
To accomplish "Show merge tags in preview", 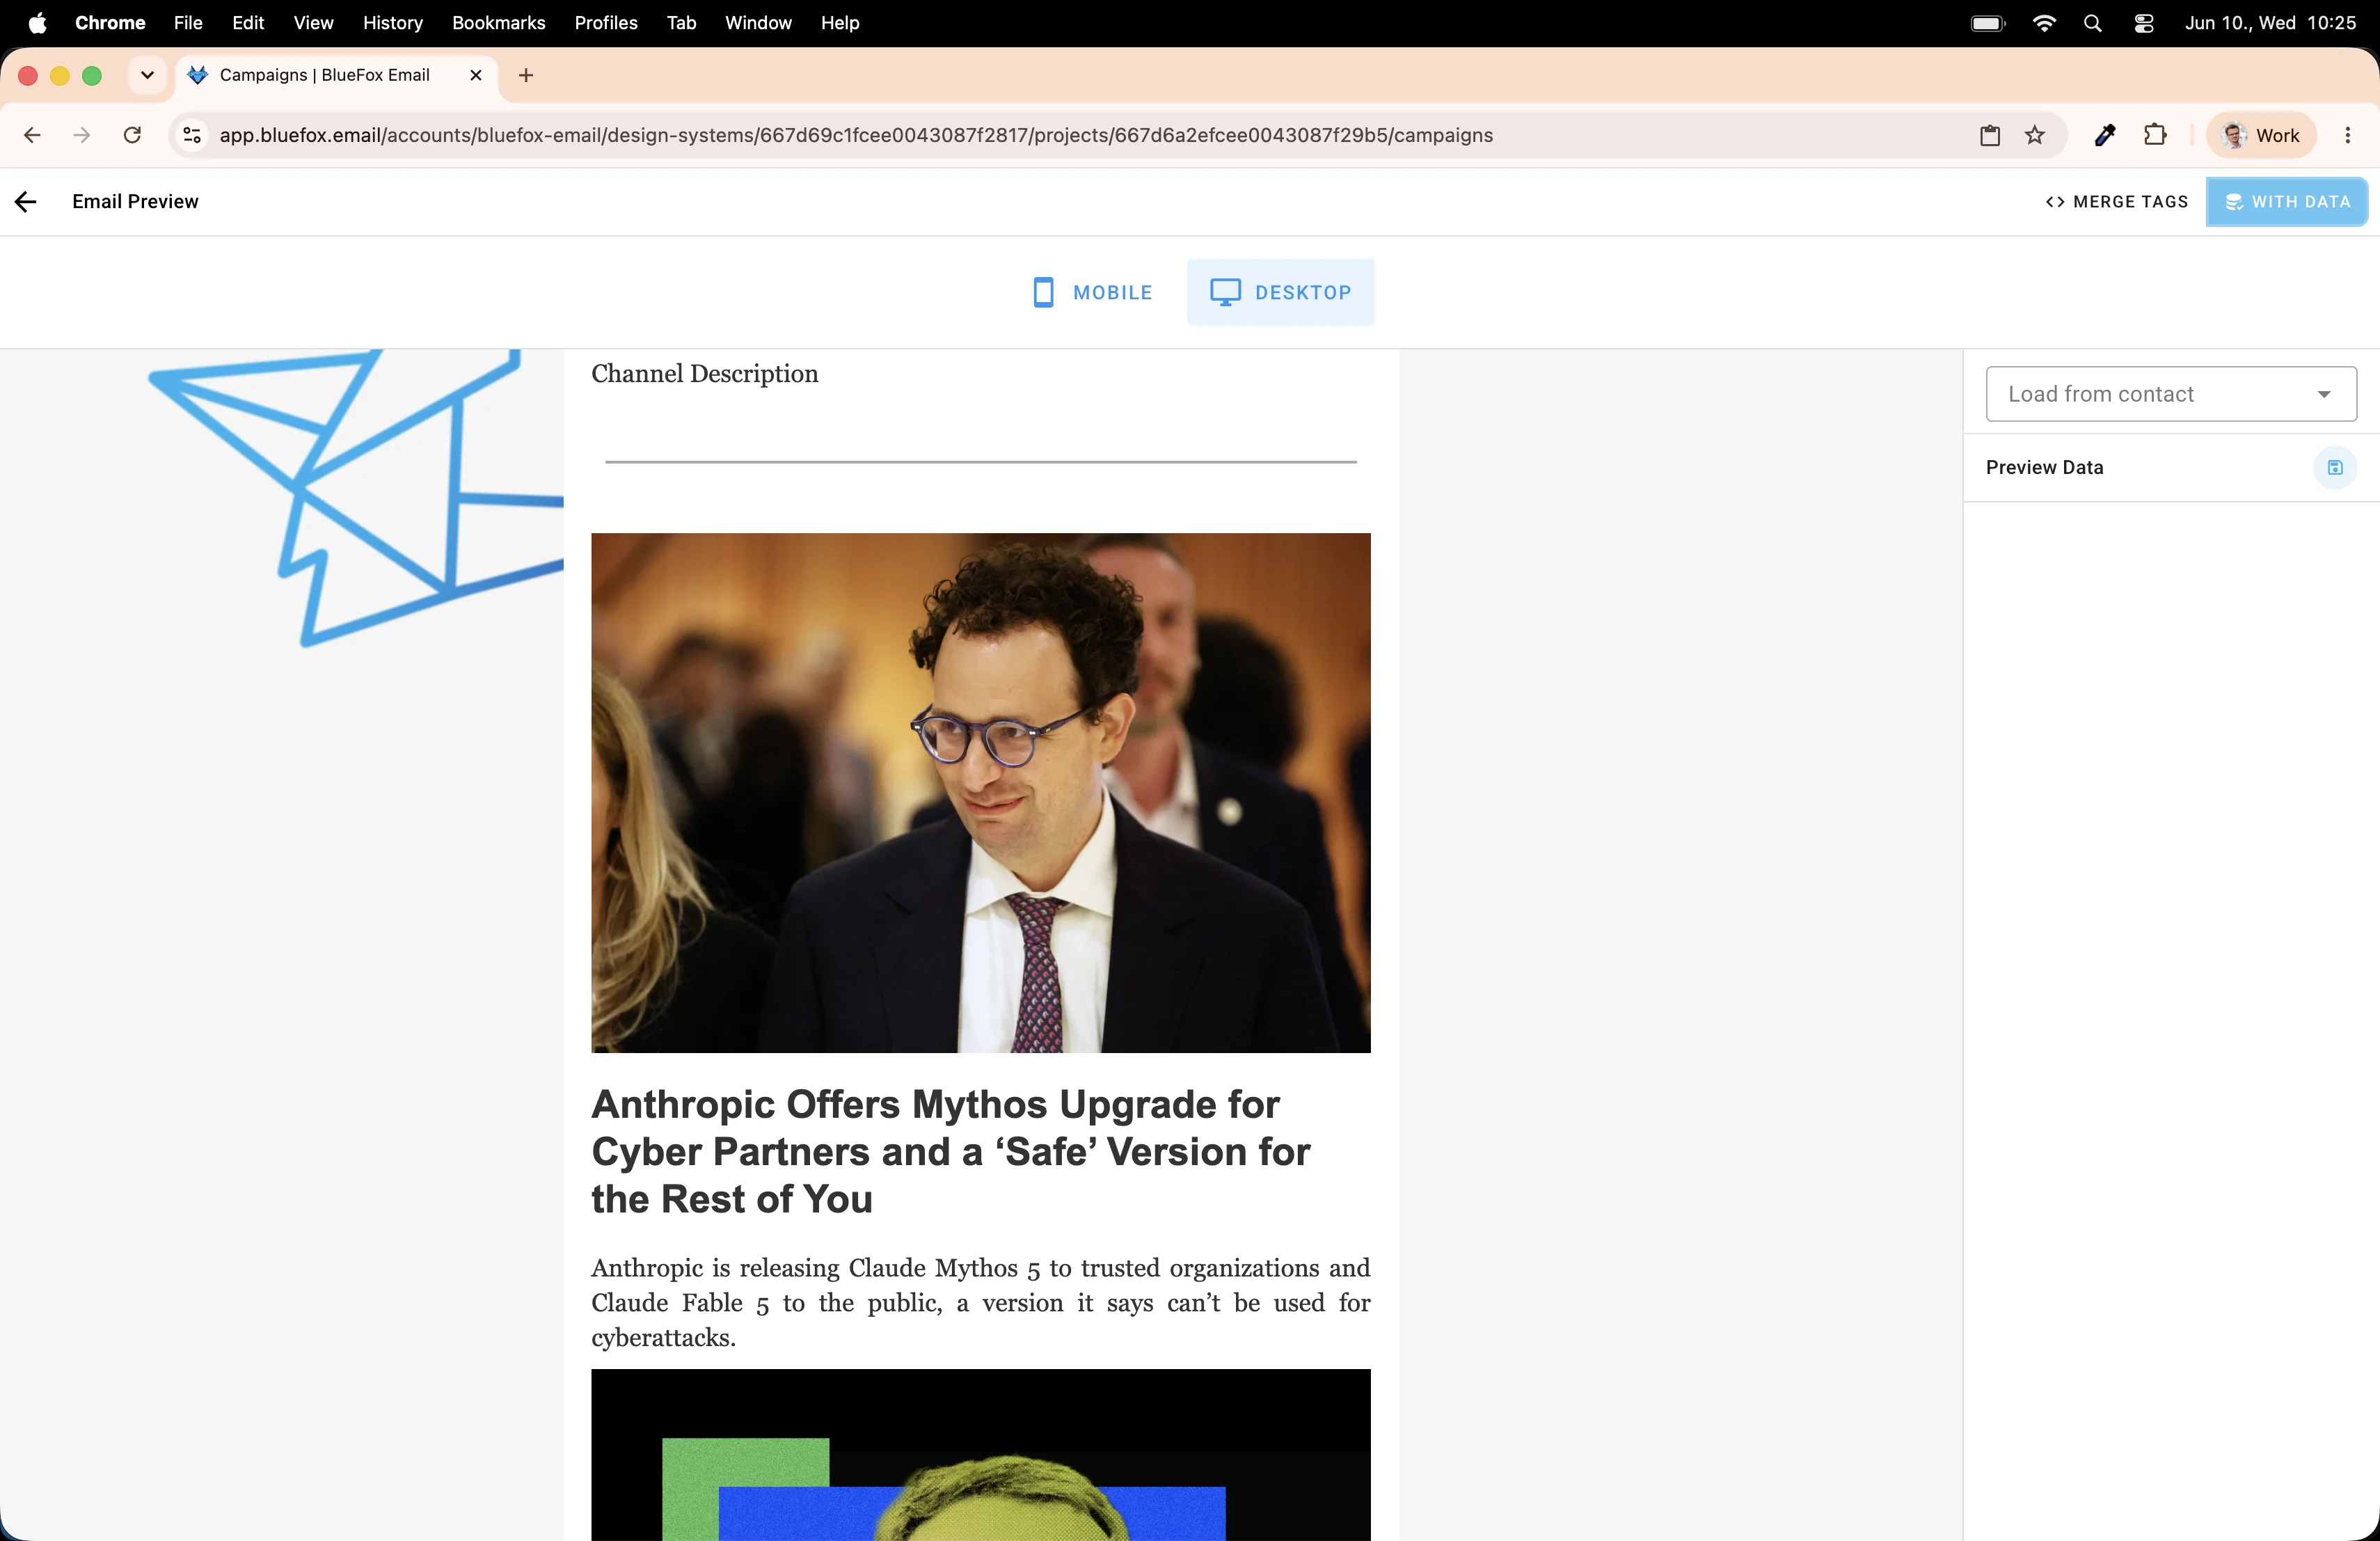I will click(x=2116, y=202).
